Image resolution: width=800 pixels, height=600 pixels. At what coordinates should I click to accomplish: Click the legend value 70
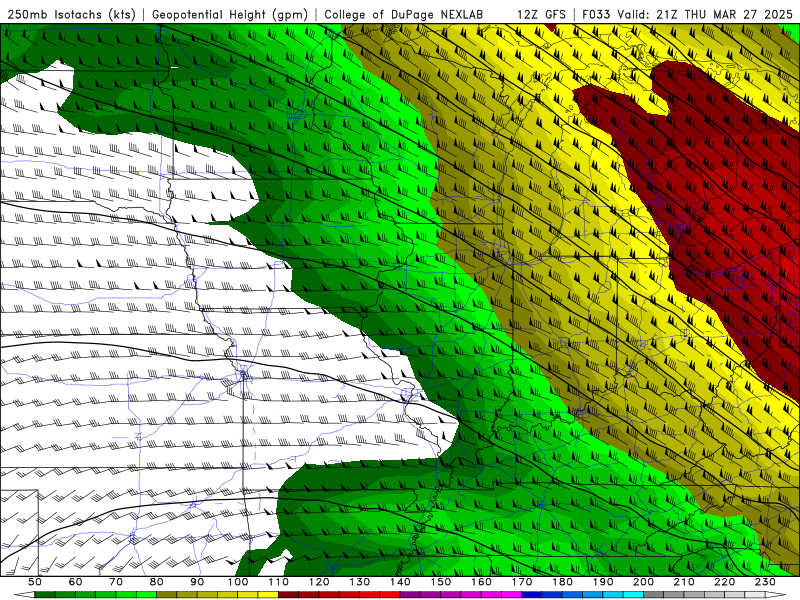[116, 582]
